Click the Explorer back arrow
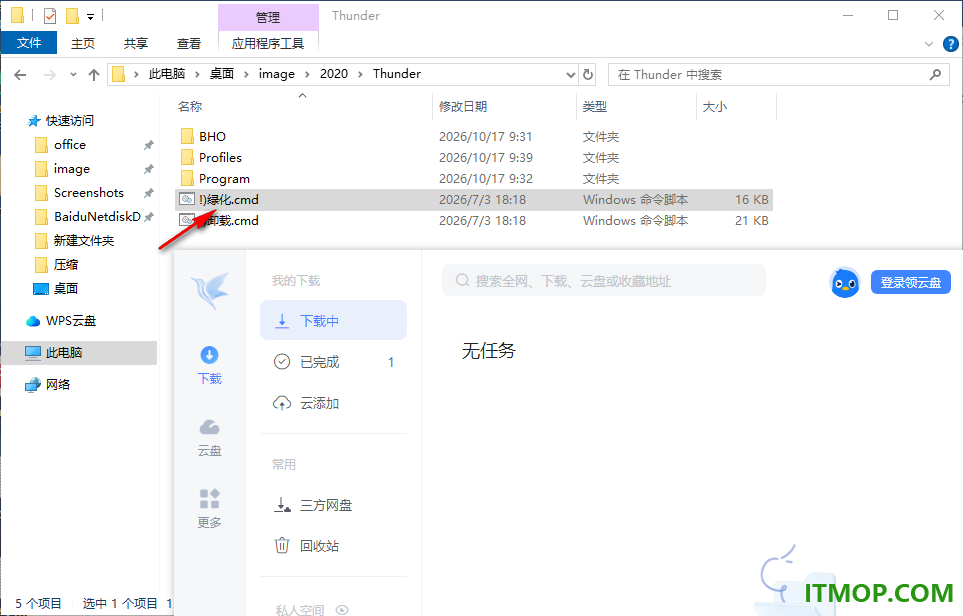The height and width of the screenshot is (616, 963). (20, 75)
